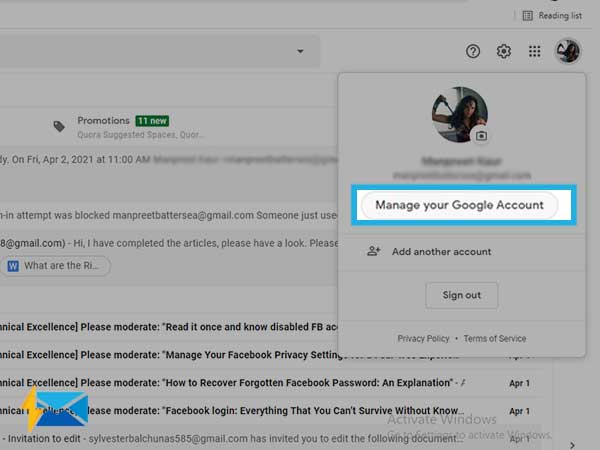Click the Promotions tag icon

[x=59, y=126]
